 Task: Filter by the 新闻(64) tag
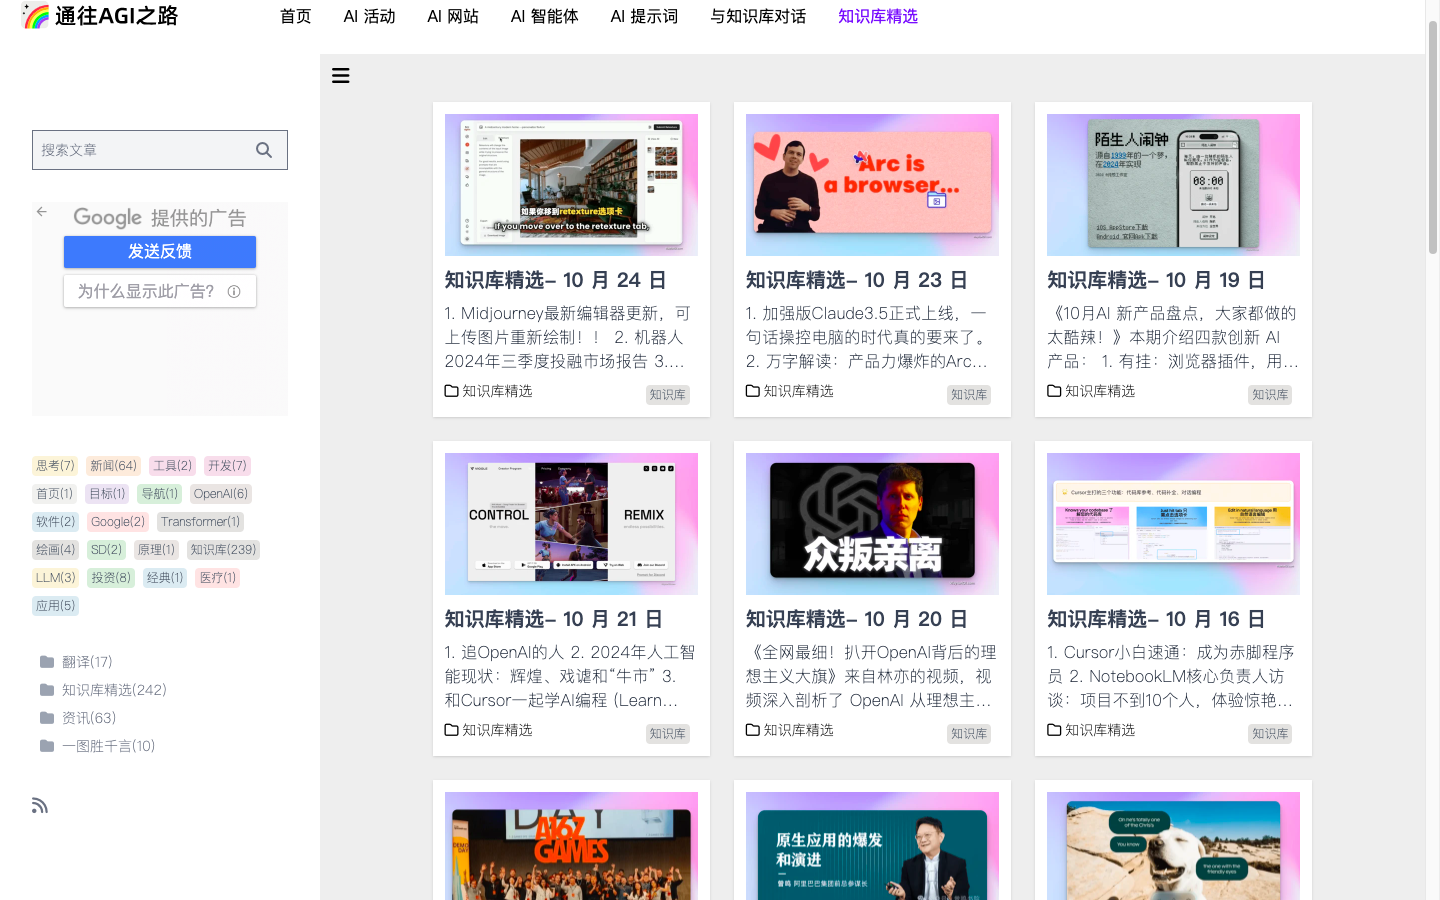pyautogui.click(x=113, y=466)
